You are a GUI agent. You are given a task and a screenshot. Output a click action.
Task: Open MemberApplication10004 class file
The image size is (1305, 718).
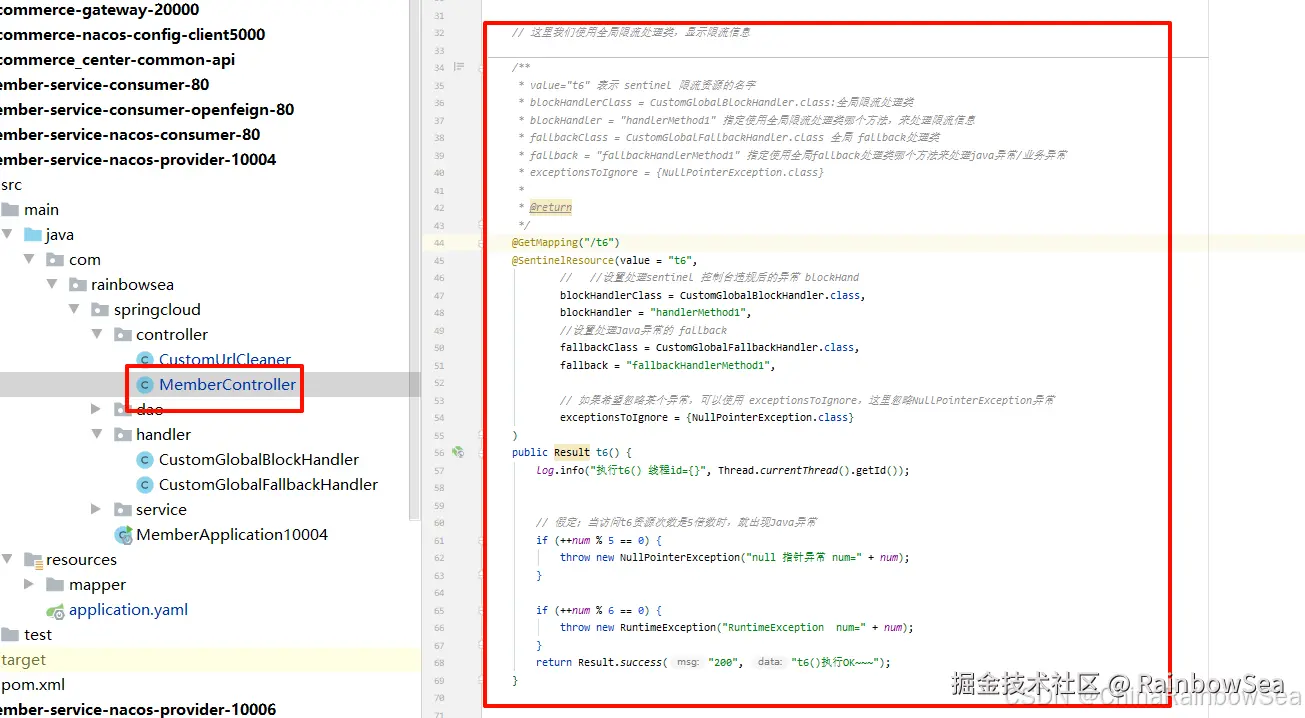click(232, 535)
